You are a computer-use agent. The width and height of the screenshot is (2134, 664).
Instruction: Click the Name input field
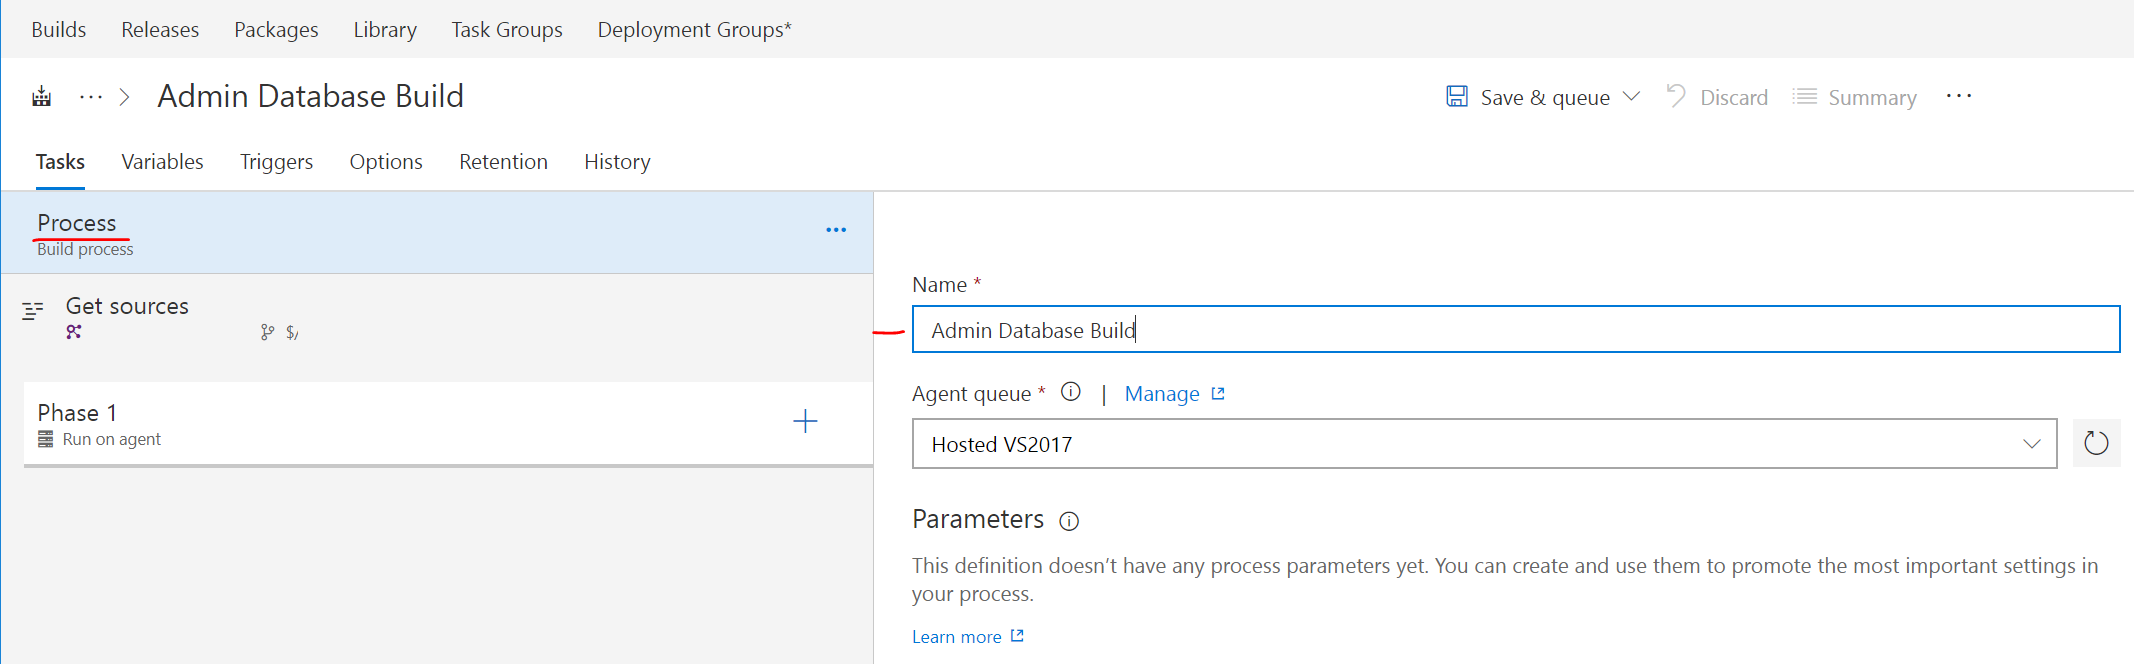[x=1514, y=330]
